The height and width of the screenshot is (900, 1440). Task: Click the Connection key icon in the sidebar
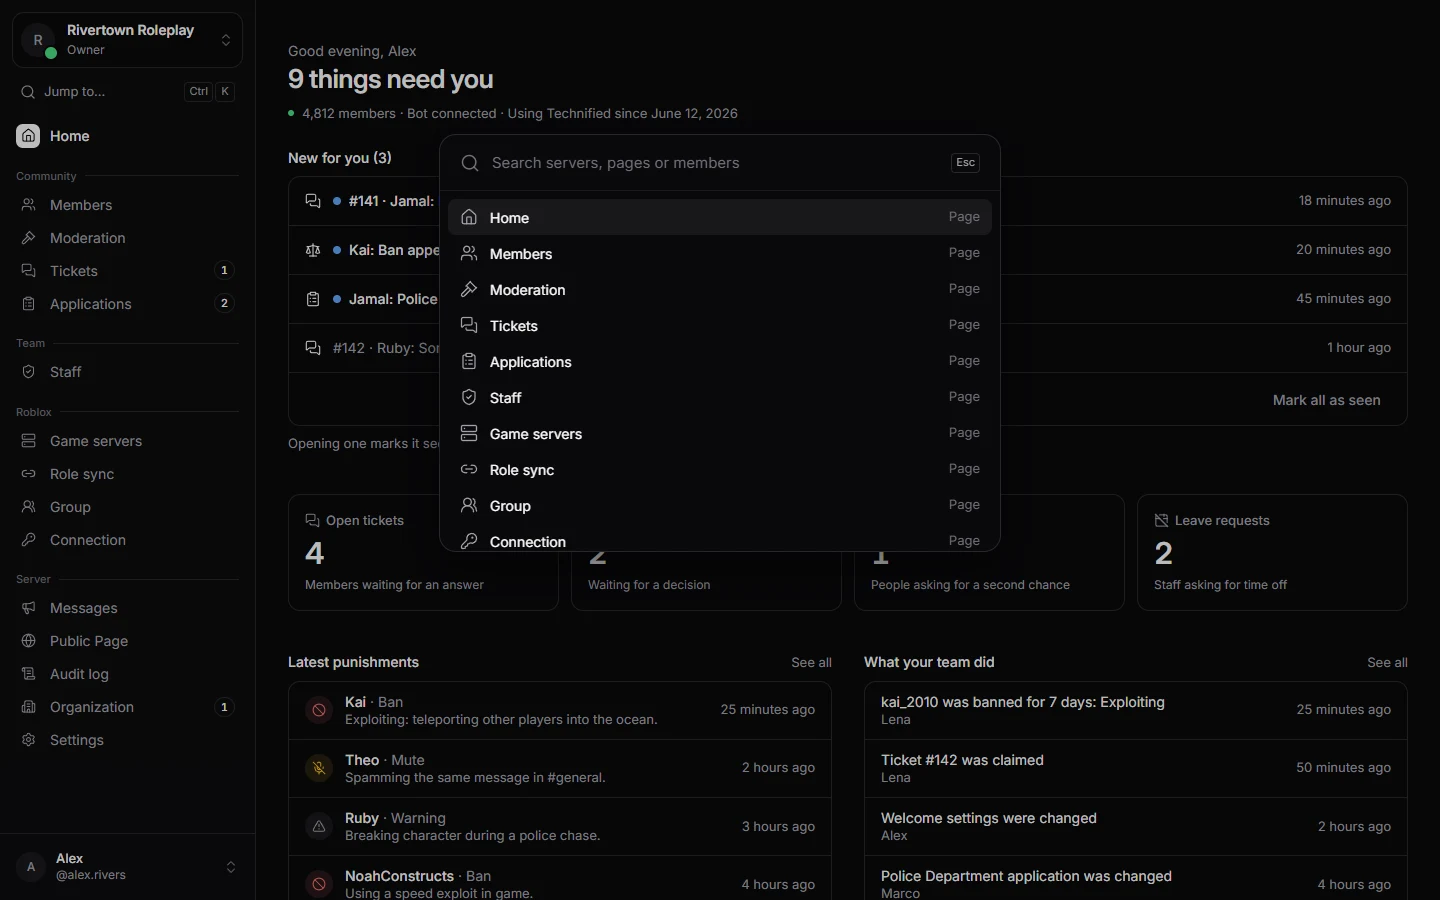click(29, 540)
